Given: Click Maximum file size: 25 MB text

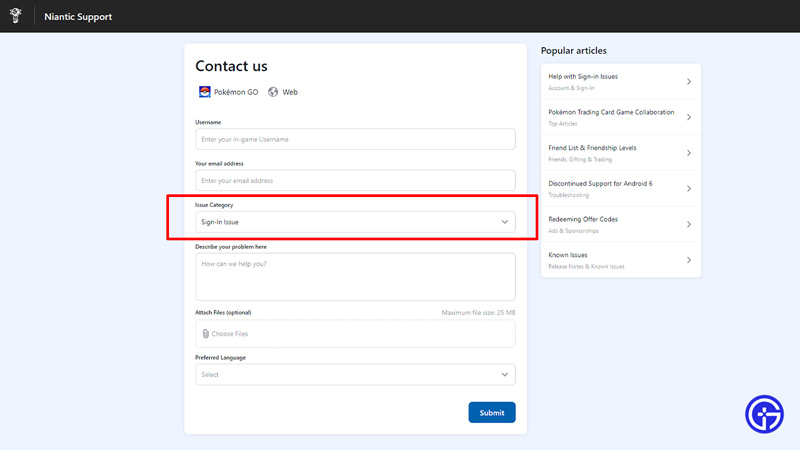Looking at the screenshot, I should [478, 313].
